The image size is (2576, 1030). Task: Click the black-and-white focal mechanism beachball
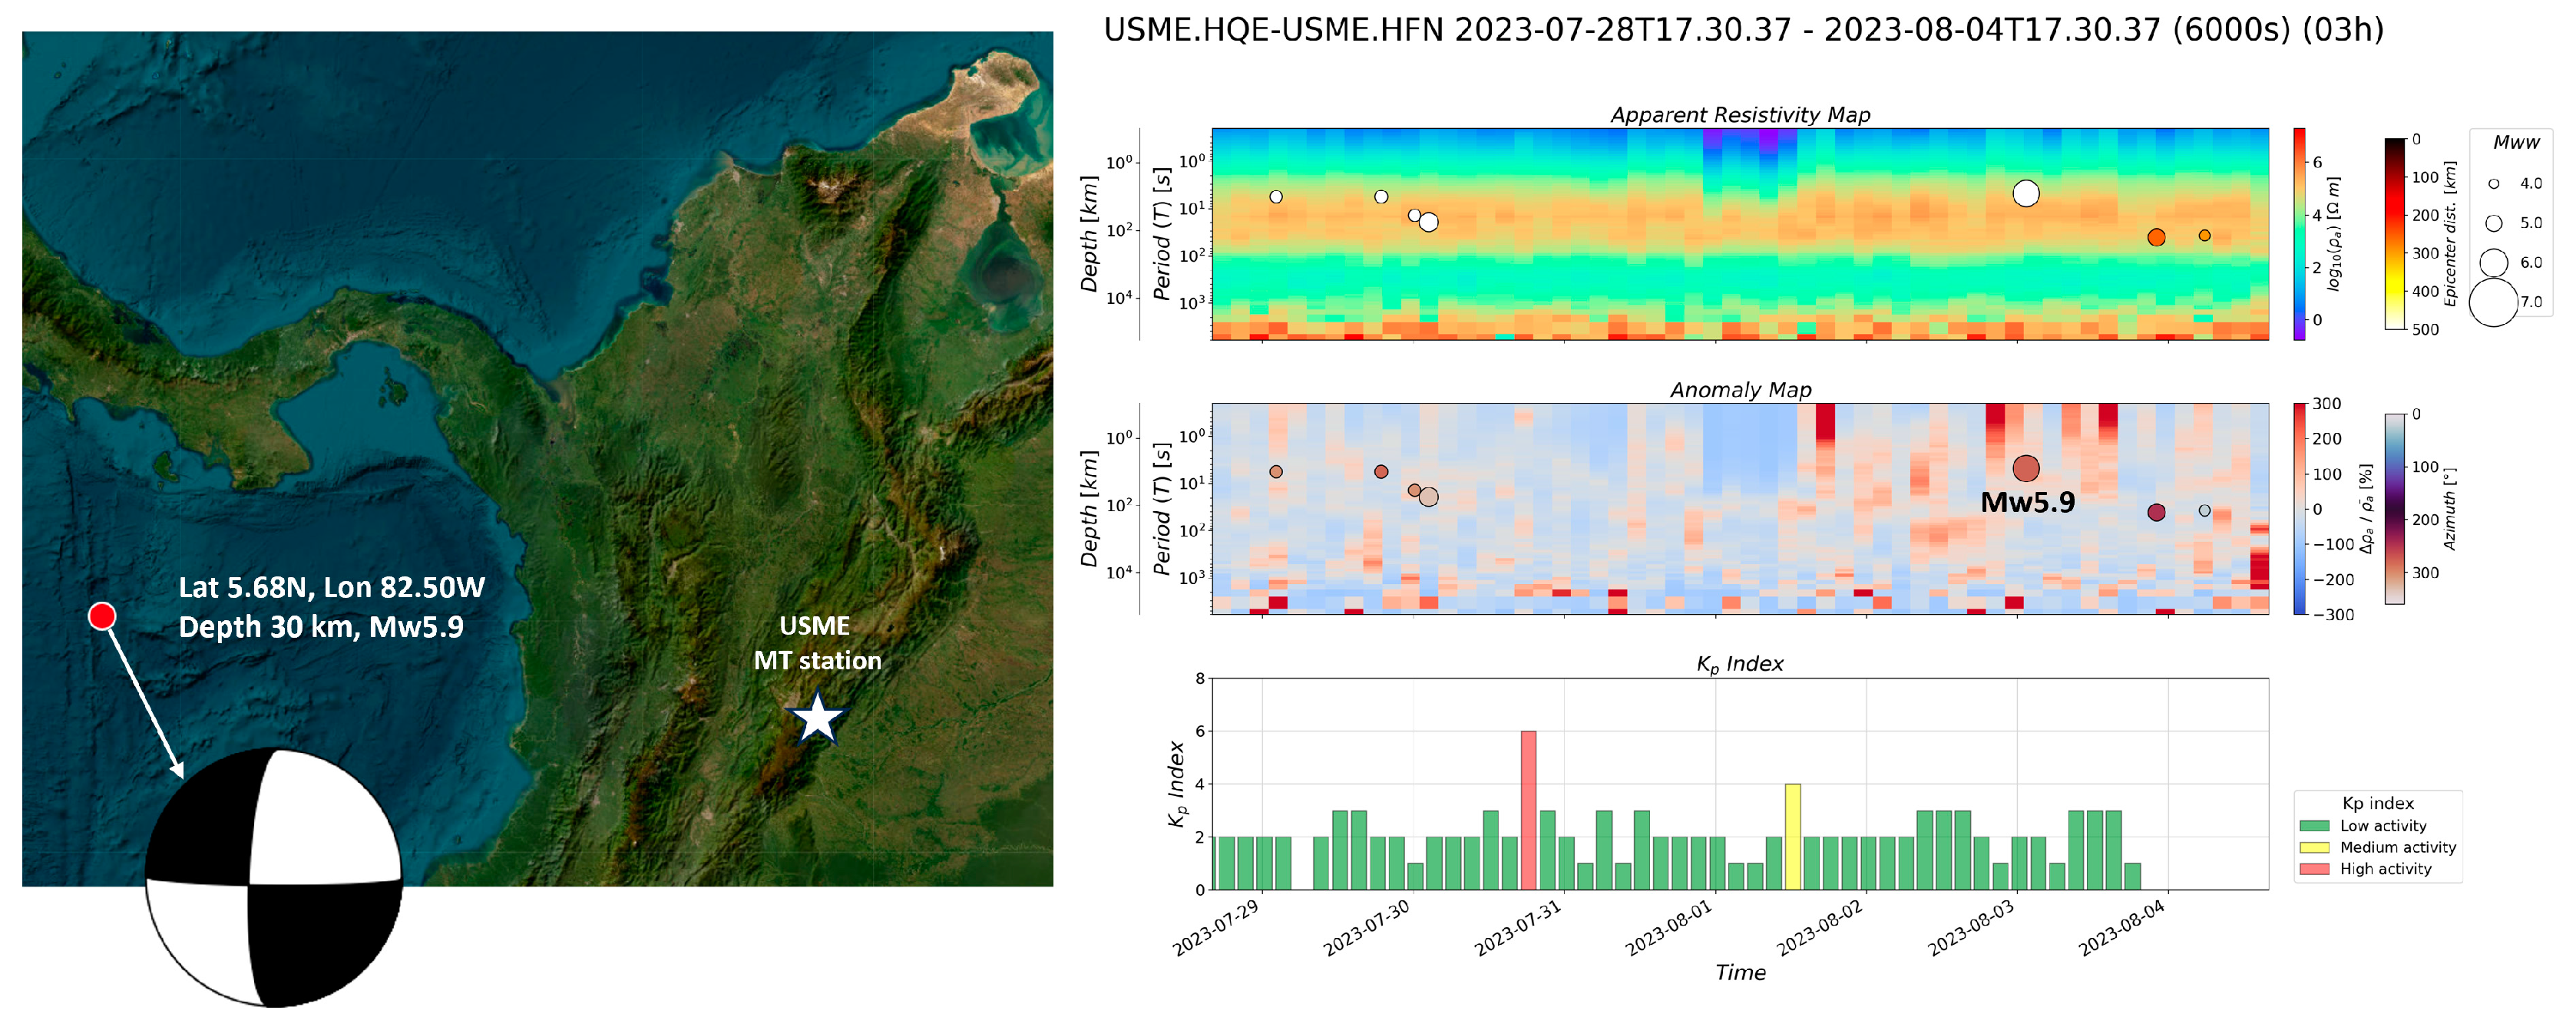pos(273,878)
